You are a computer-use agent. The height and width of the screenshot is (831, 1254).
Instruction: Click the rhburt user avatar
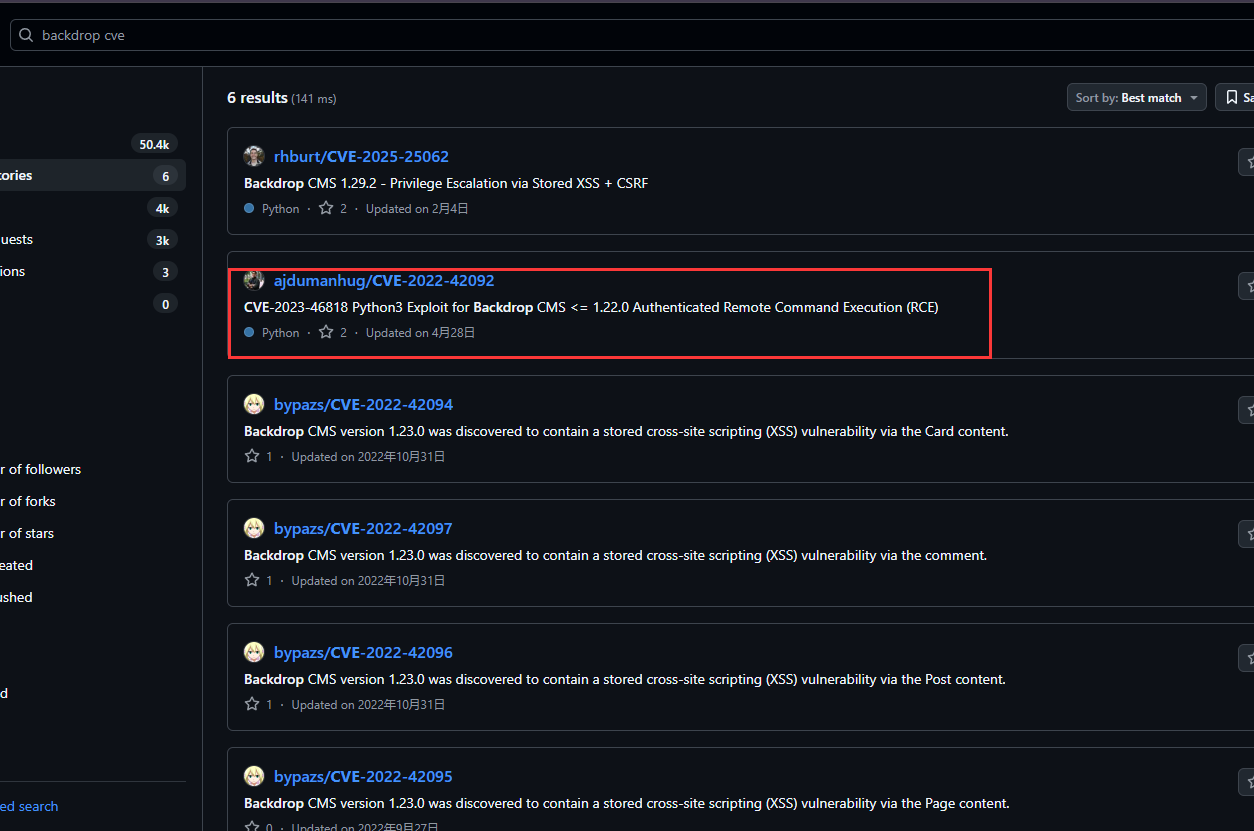(x=254, y=156)
